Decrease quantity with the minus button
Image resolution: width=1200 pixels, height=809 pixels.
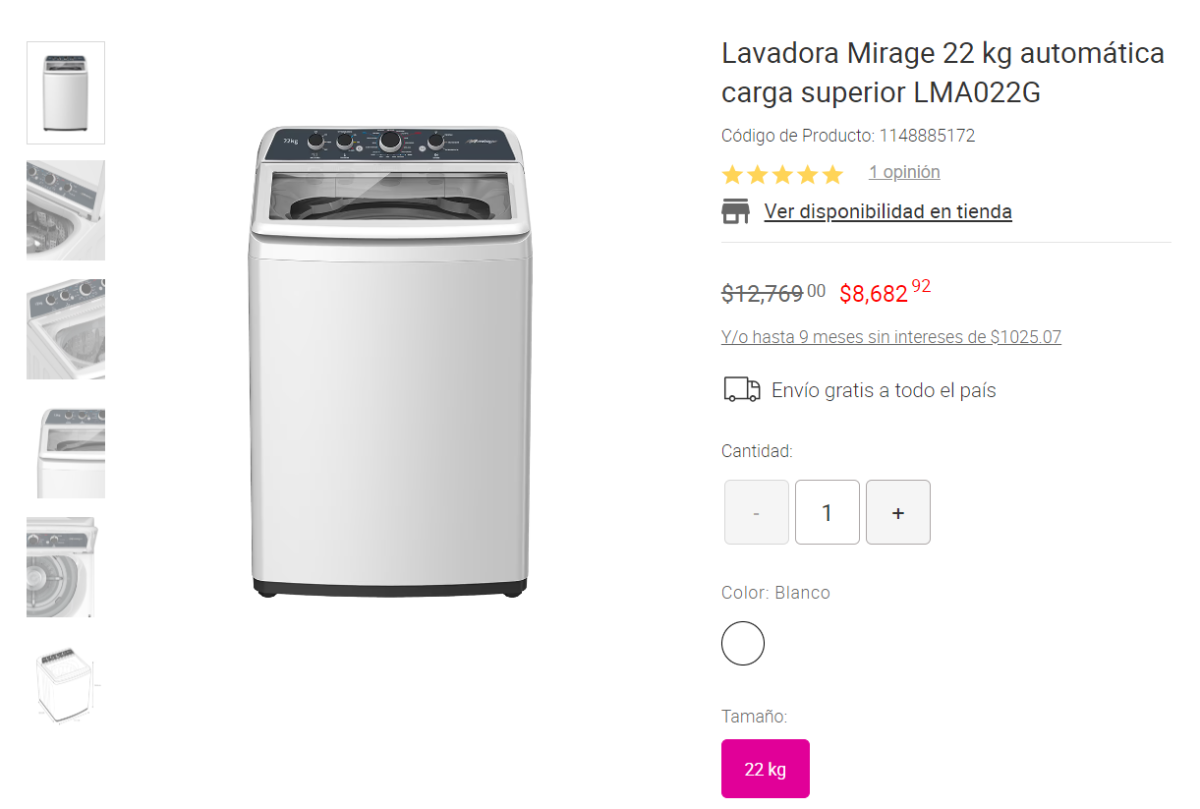(756, 512)
